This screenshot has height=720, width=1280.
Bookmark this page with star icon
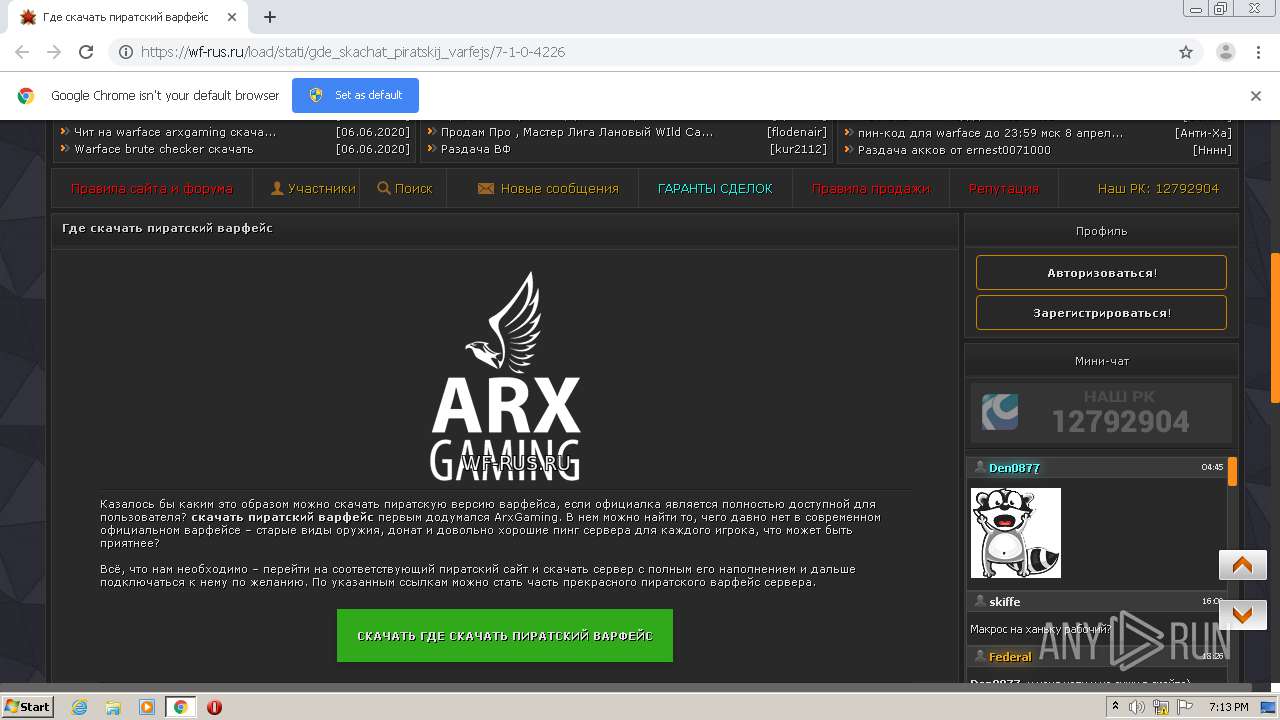(1186, 52)
